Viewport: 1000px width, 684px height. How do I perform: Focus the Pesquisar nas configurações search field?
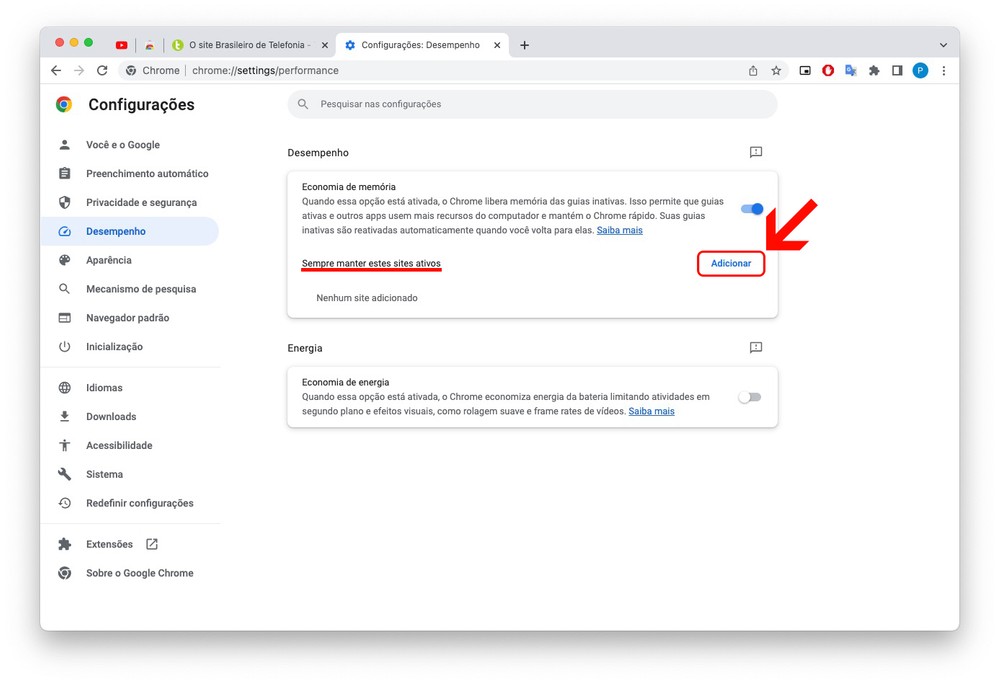pos(540,104)
